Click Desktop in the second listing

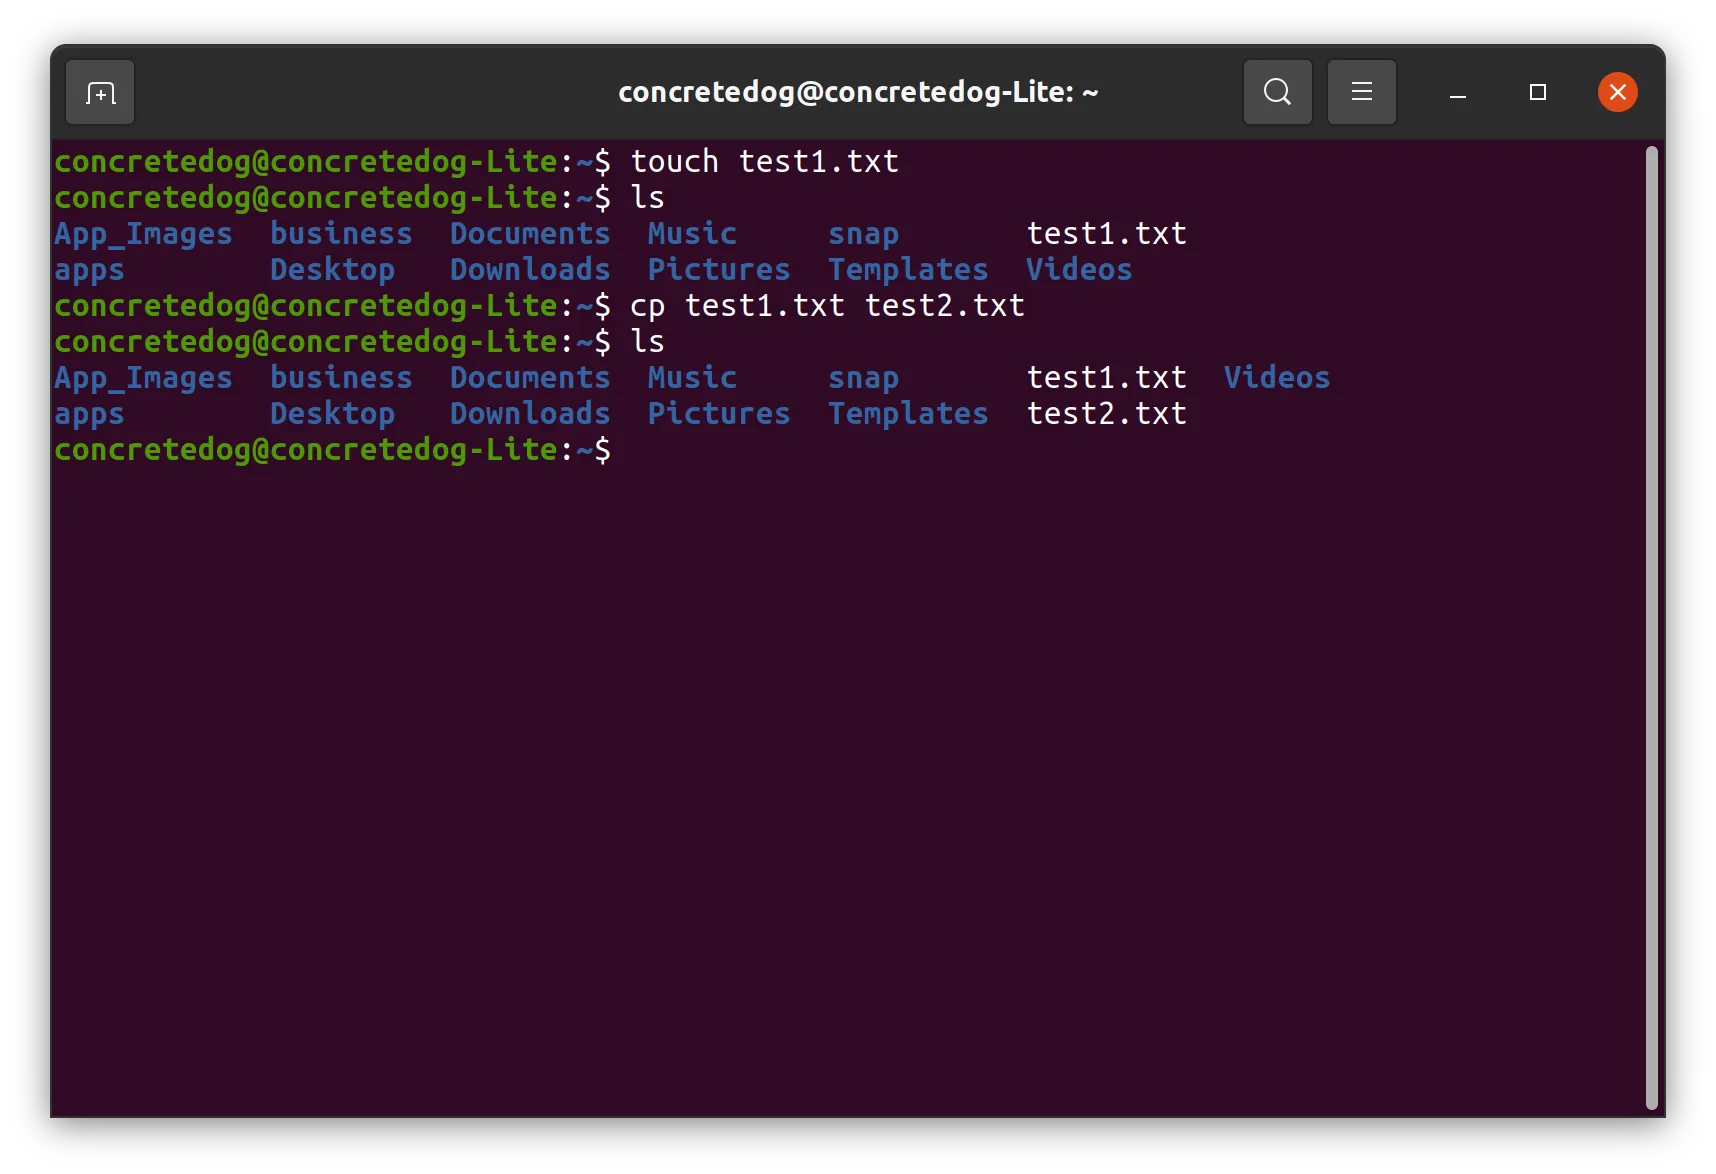click(x=332, y=414)
